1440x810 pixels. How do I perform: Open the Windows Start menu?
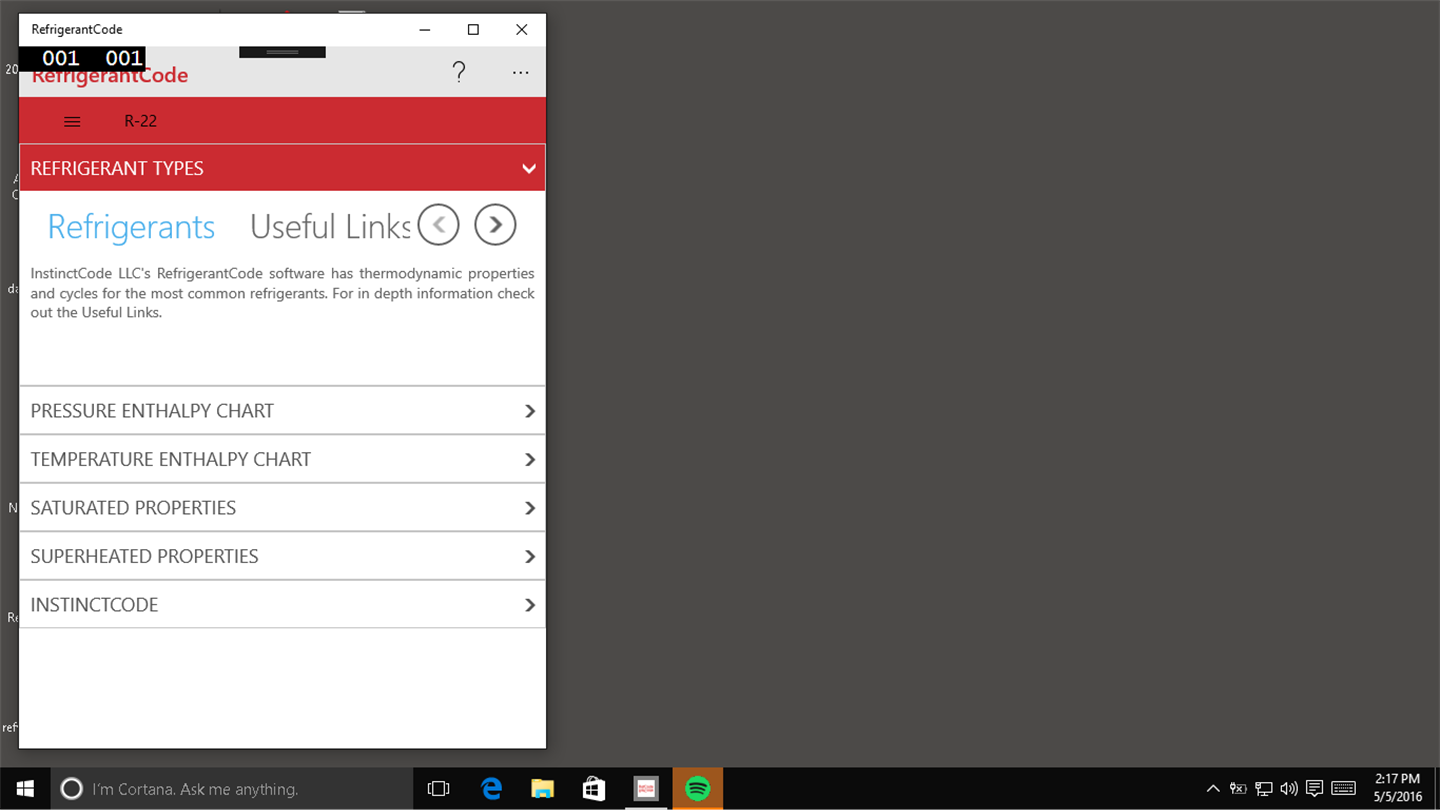[x=25, y=789]
